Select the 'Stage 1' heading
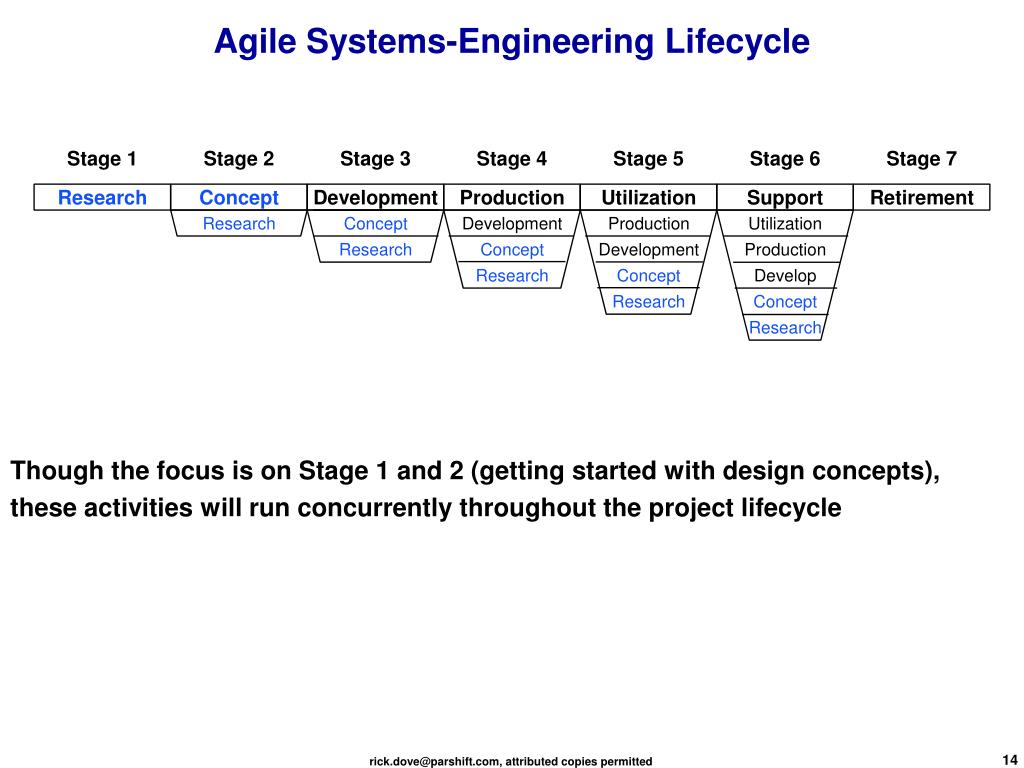This screenshot has width=1024, height=768. pos(102,159)
